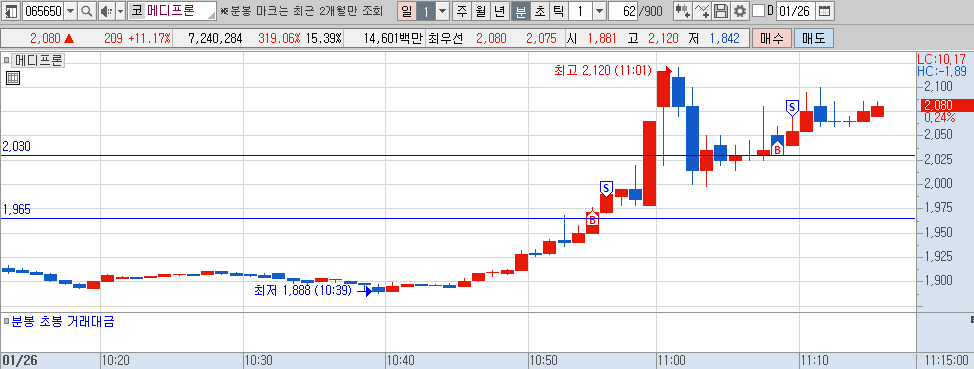Select the 년 yearly chart period
Screen dimensions: 974x369
coord(500,11)
